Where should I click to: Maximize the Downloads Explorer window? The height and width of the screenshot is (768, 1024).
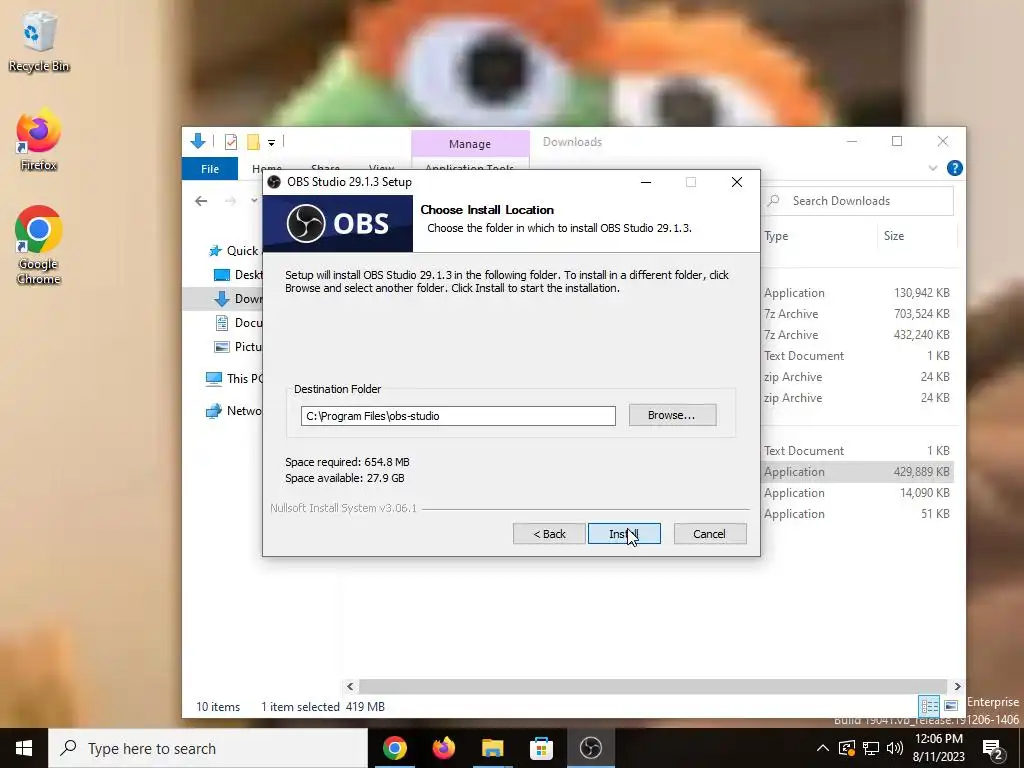897,142
